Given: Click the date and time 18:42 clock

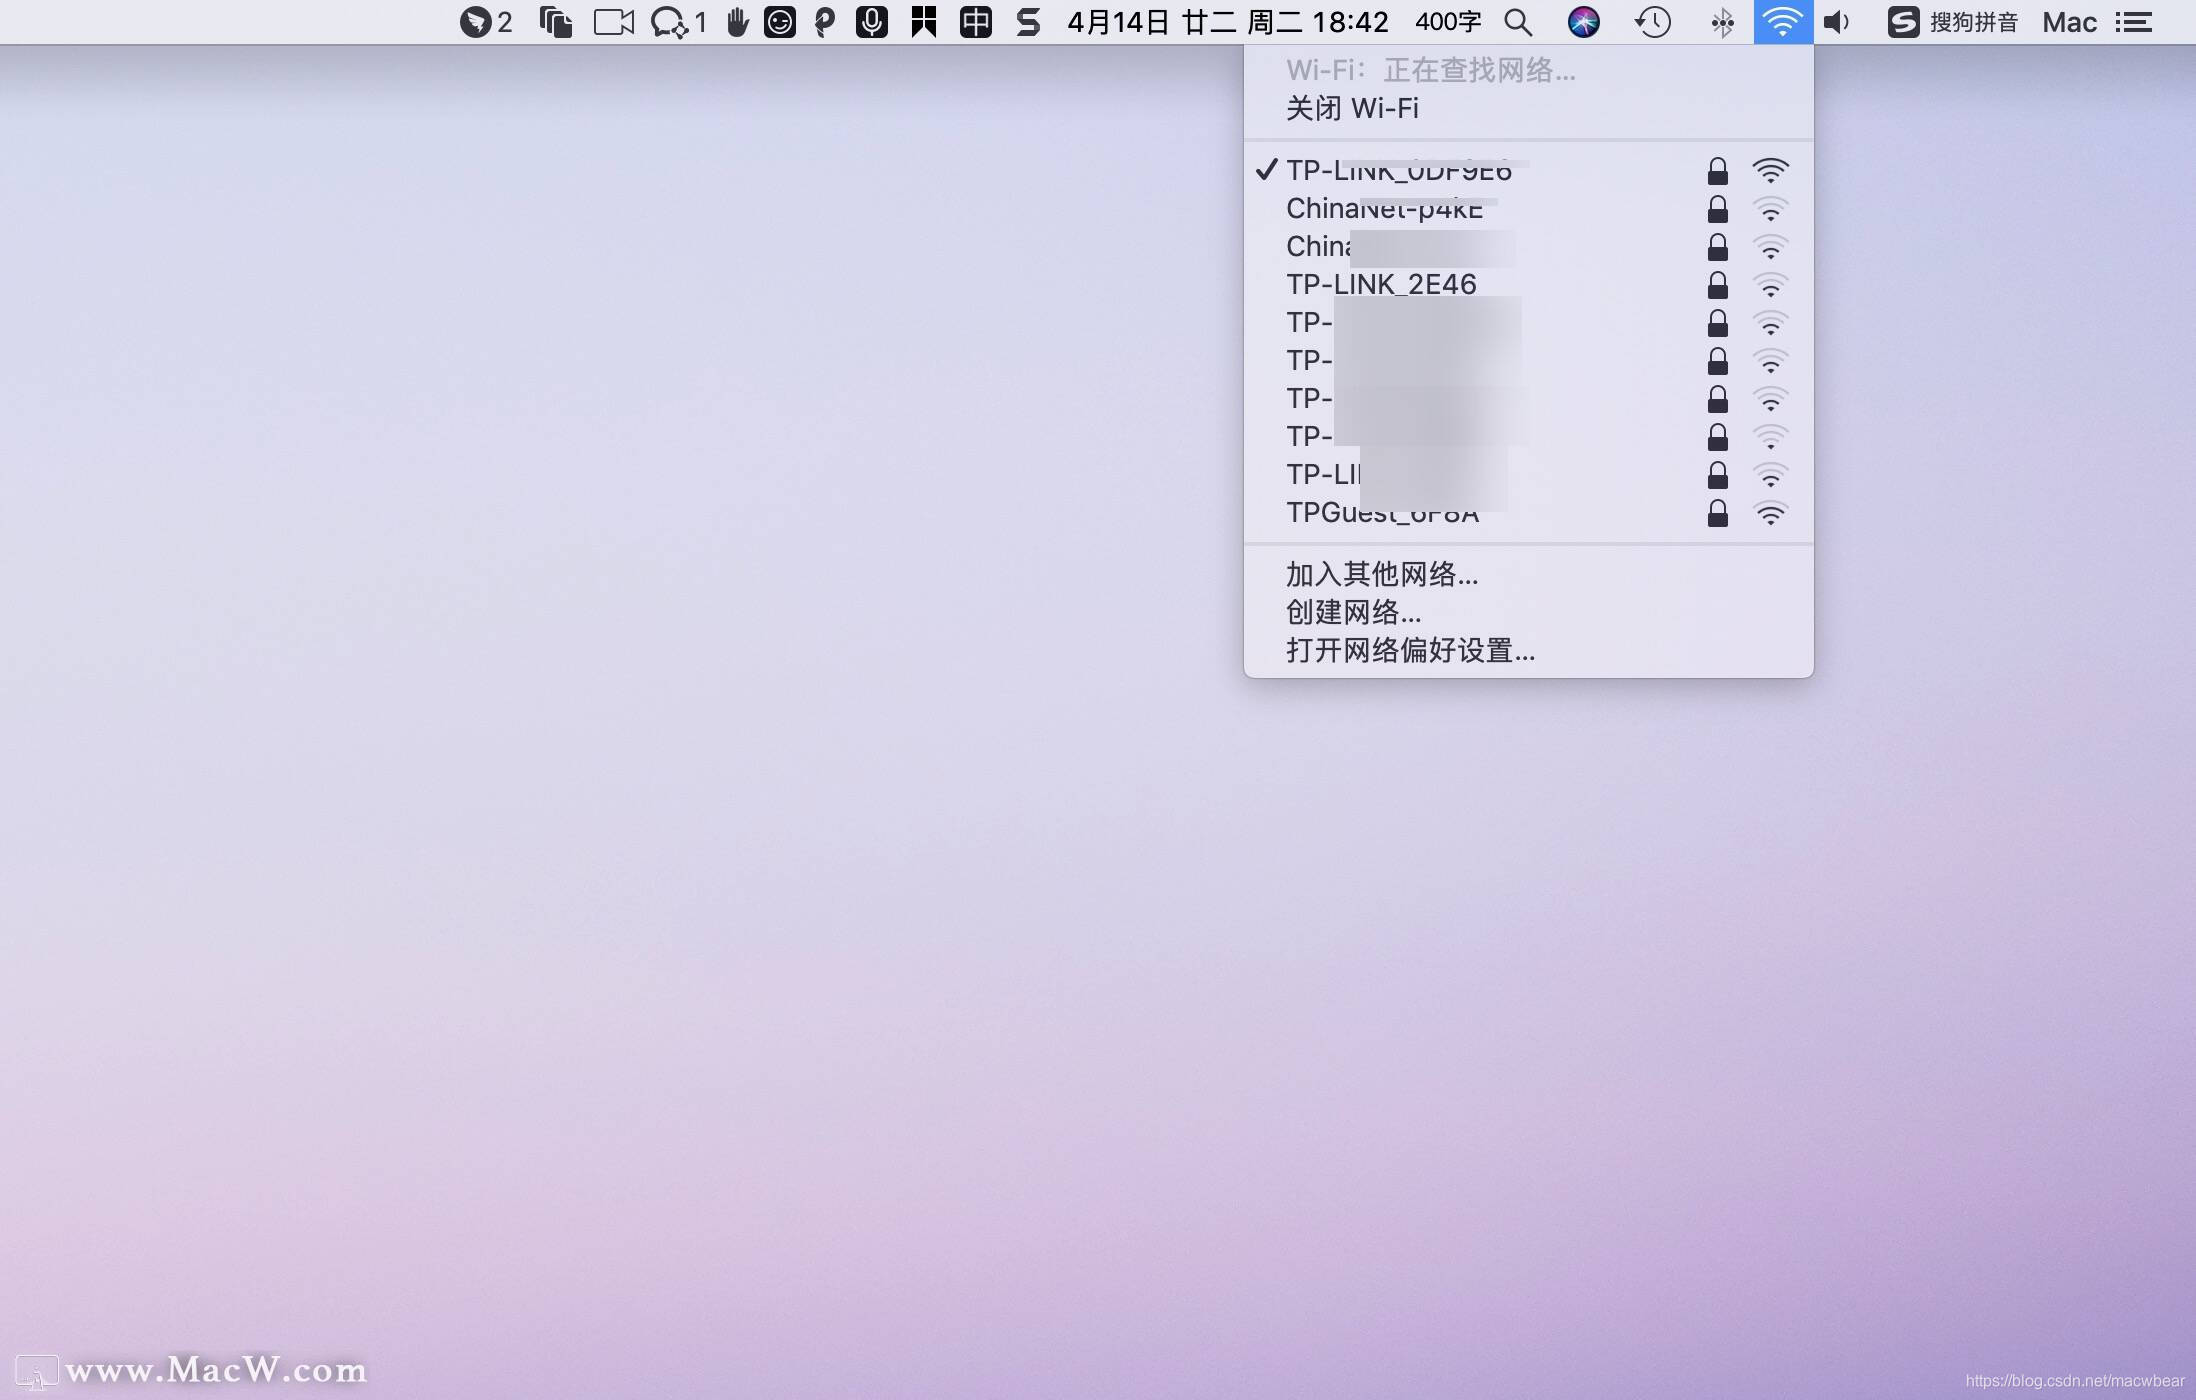Looking at the screenshot, I should point(1228,22).
